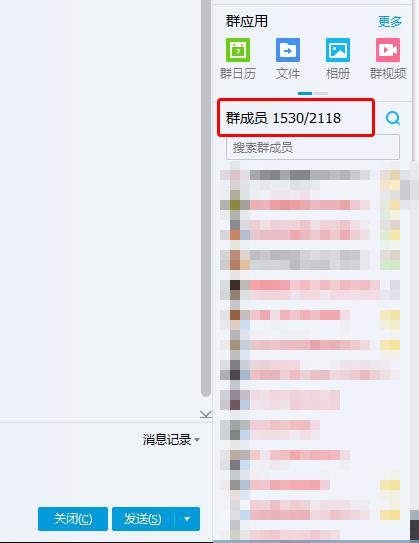Open the 群日历 calendar app icon

coord(238,50)
